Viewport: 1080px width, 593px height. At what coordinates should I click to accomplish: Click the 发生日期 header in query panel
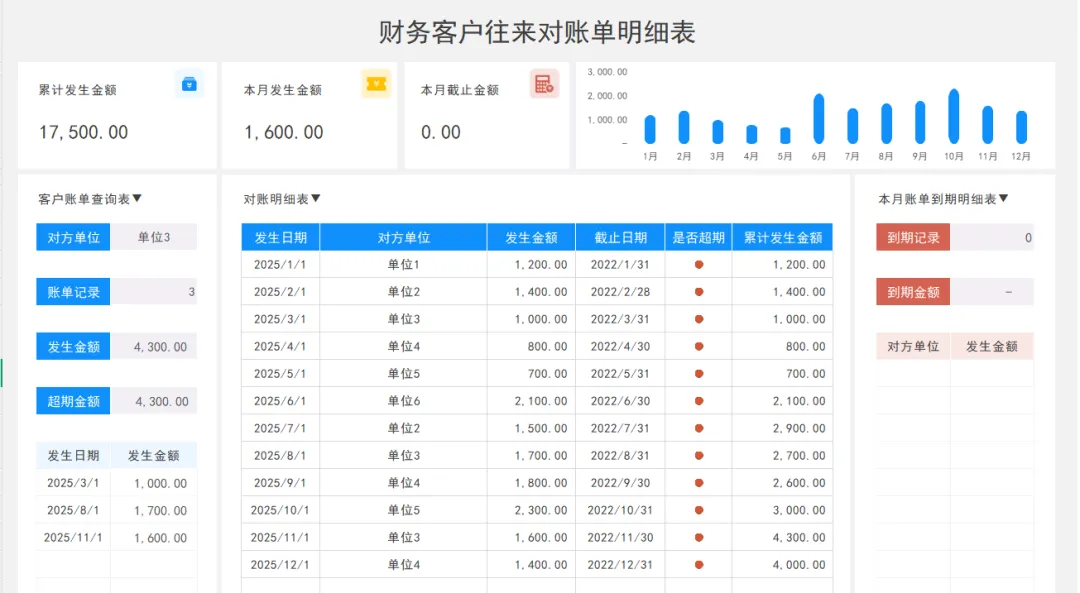pyautogui.click(x=73, y=455)
